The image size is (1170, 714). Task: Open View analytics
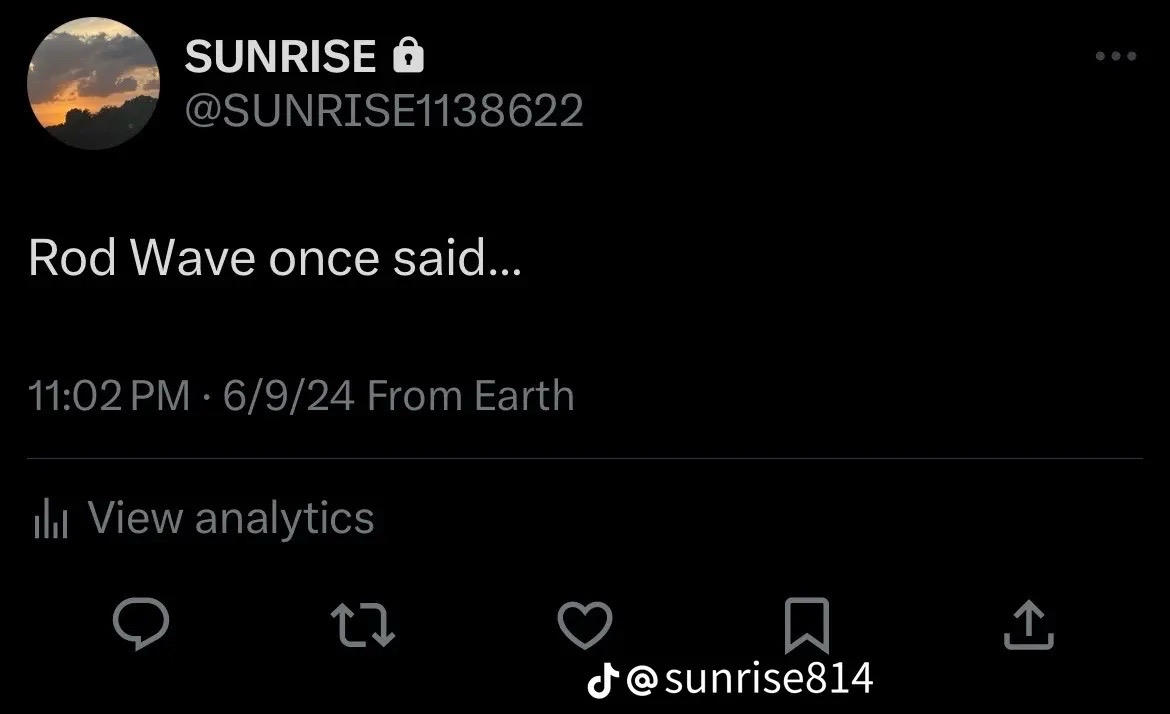click(x=204, y=518)
